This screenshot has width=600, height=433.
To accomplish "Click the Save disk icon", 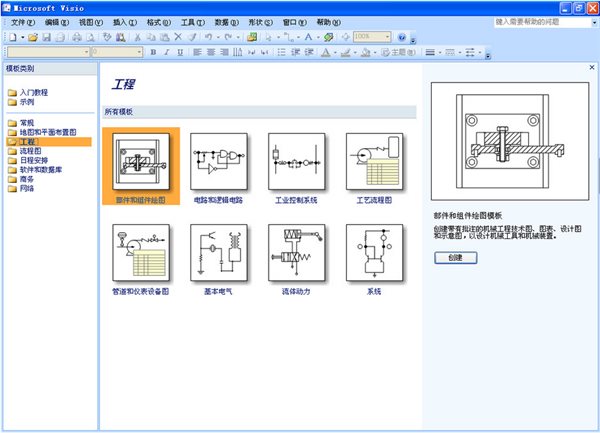I will coord(46,37).
